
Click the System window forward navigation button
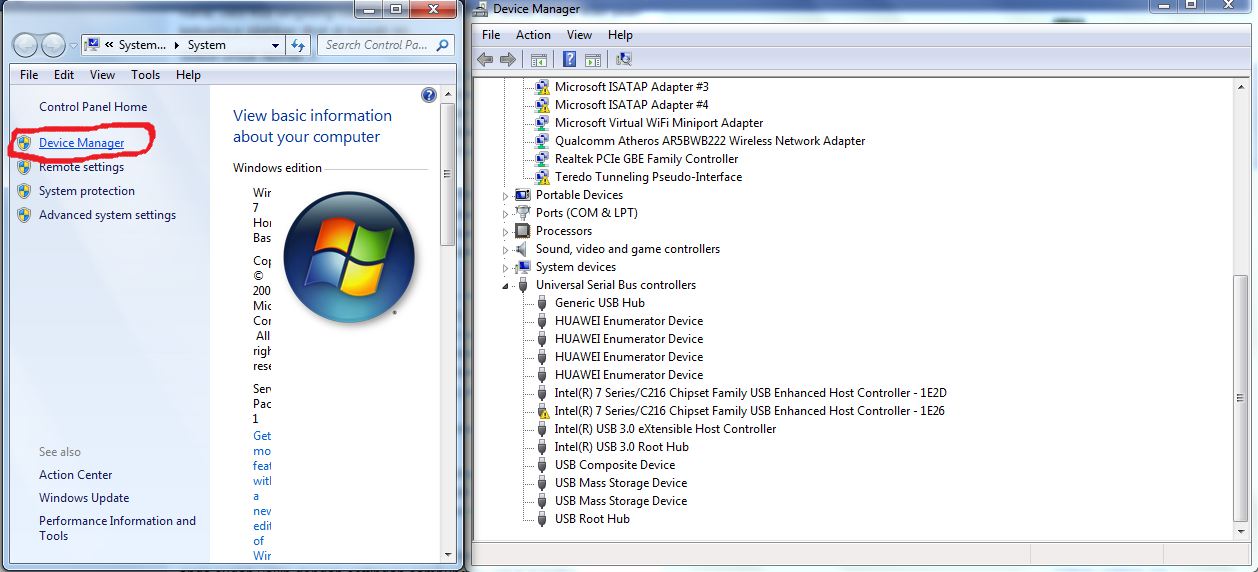(53, 45)
